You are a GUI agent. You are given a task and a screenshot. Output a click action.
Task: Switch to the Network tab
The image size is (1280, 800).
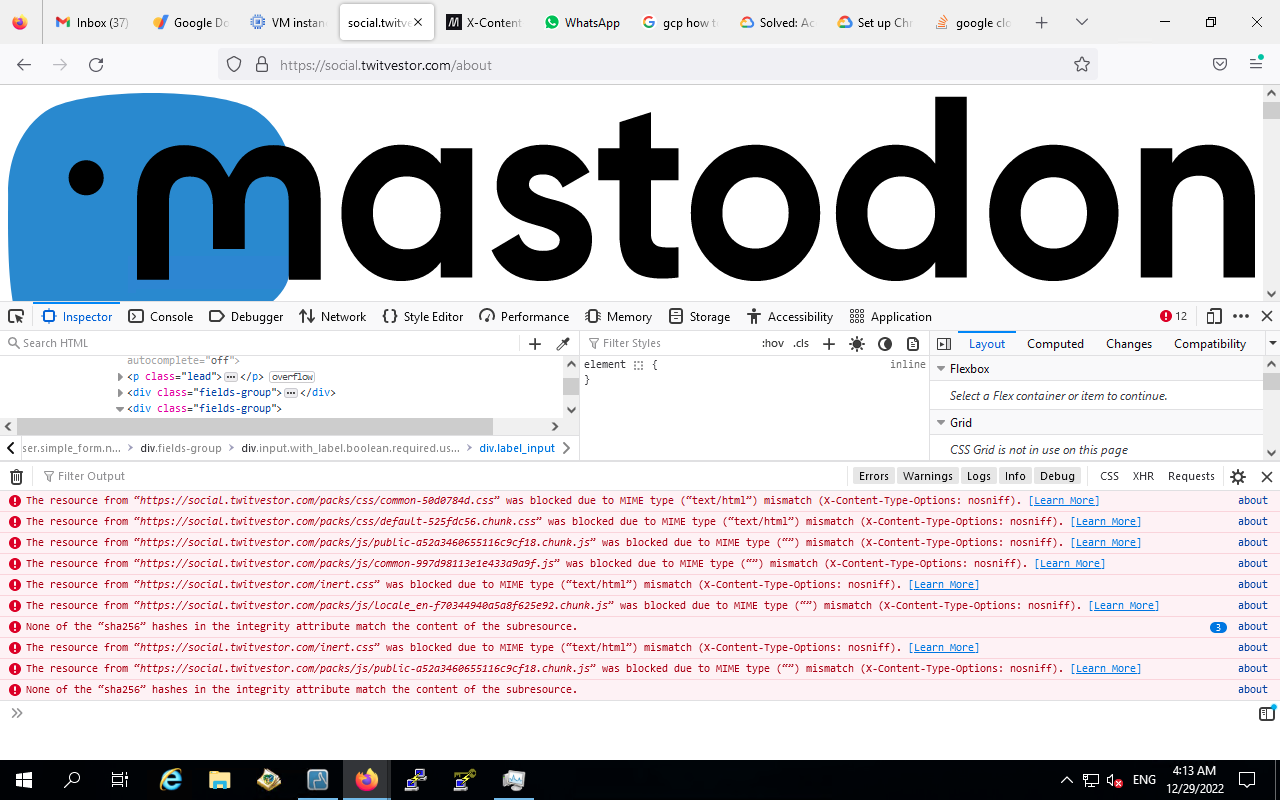pyautogui.click(x=333, y=316)
